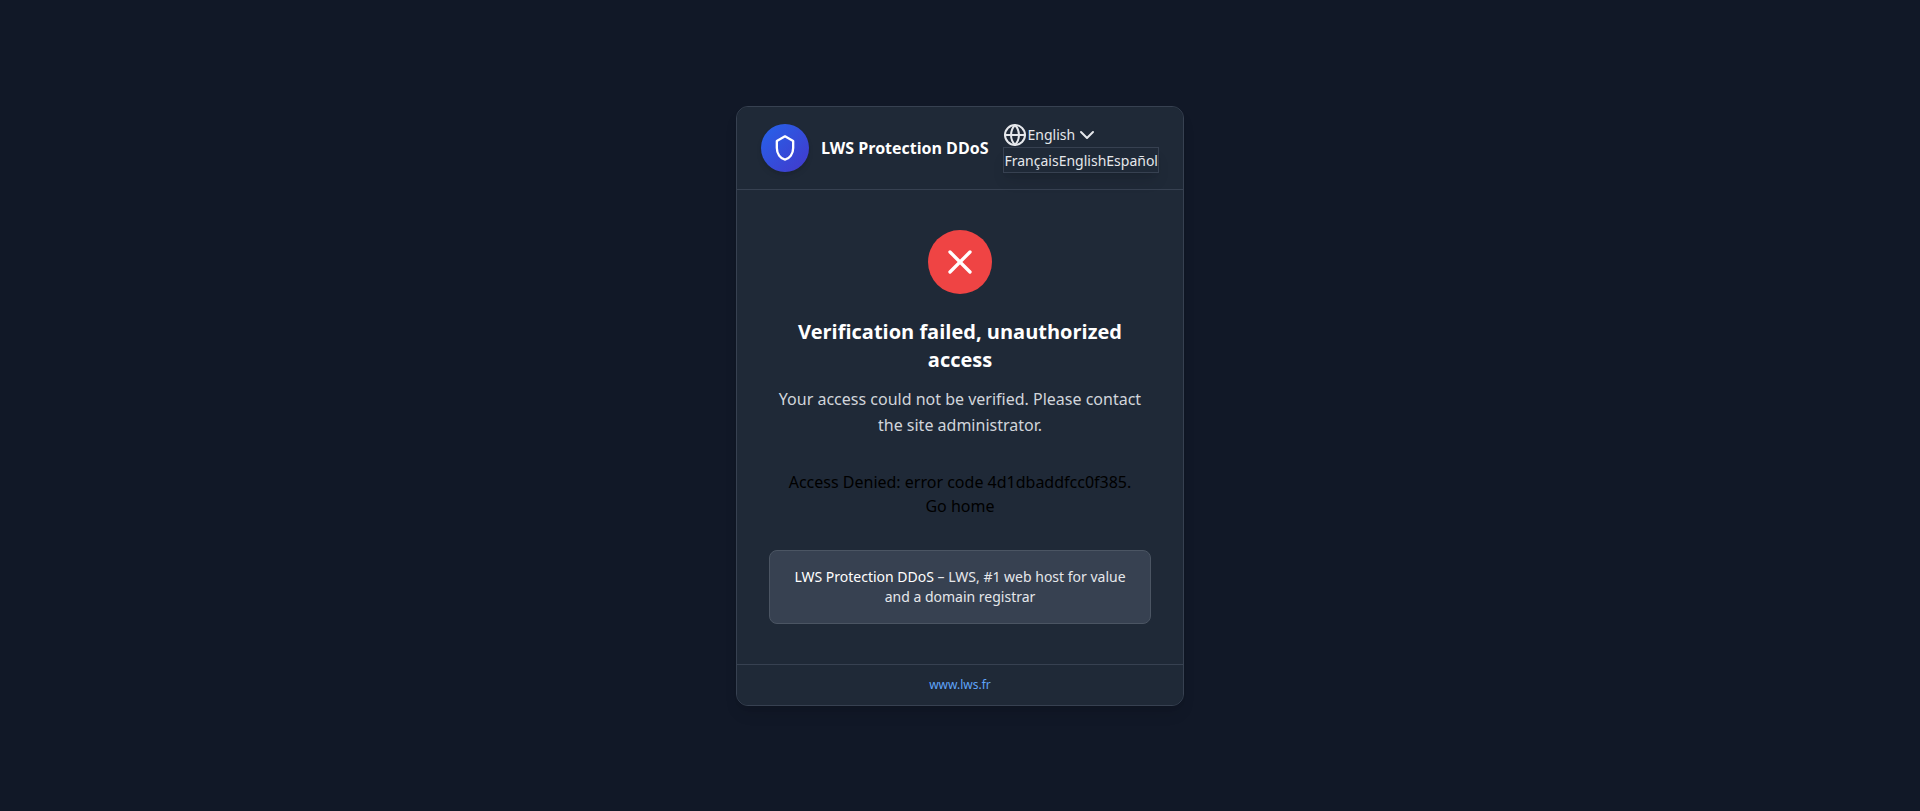Open the www.lws.fr footer link

[x=960, y=685]
